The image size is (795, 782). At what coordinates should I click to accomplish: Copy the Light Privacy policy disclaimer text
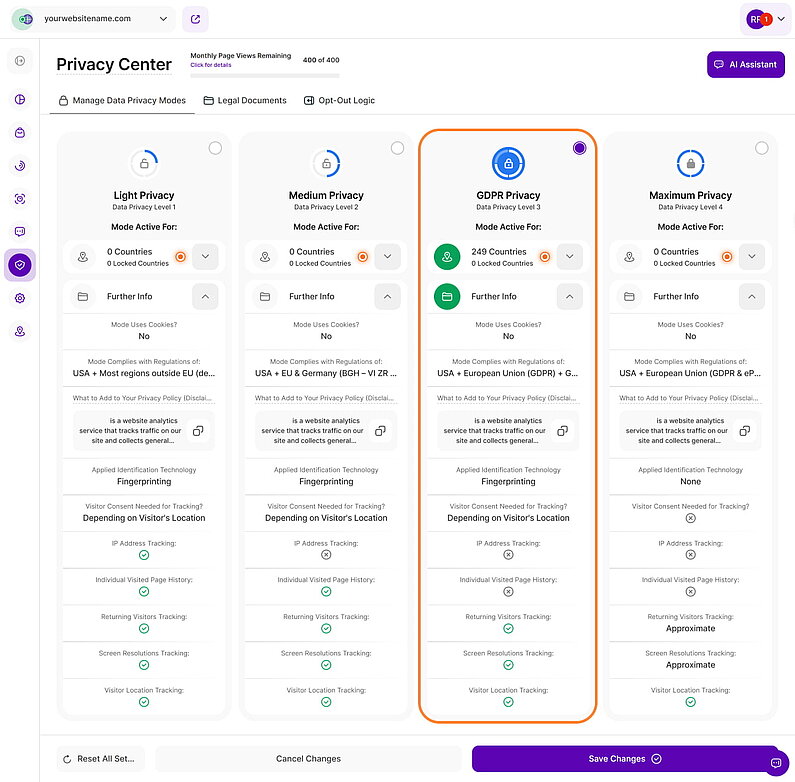point(198,431)
